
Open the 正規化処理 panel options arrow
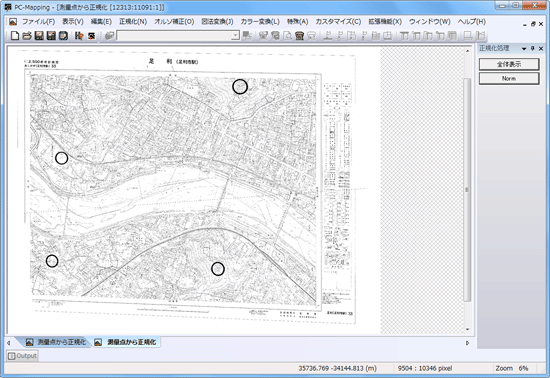coord(524,49)
